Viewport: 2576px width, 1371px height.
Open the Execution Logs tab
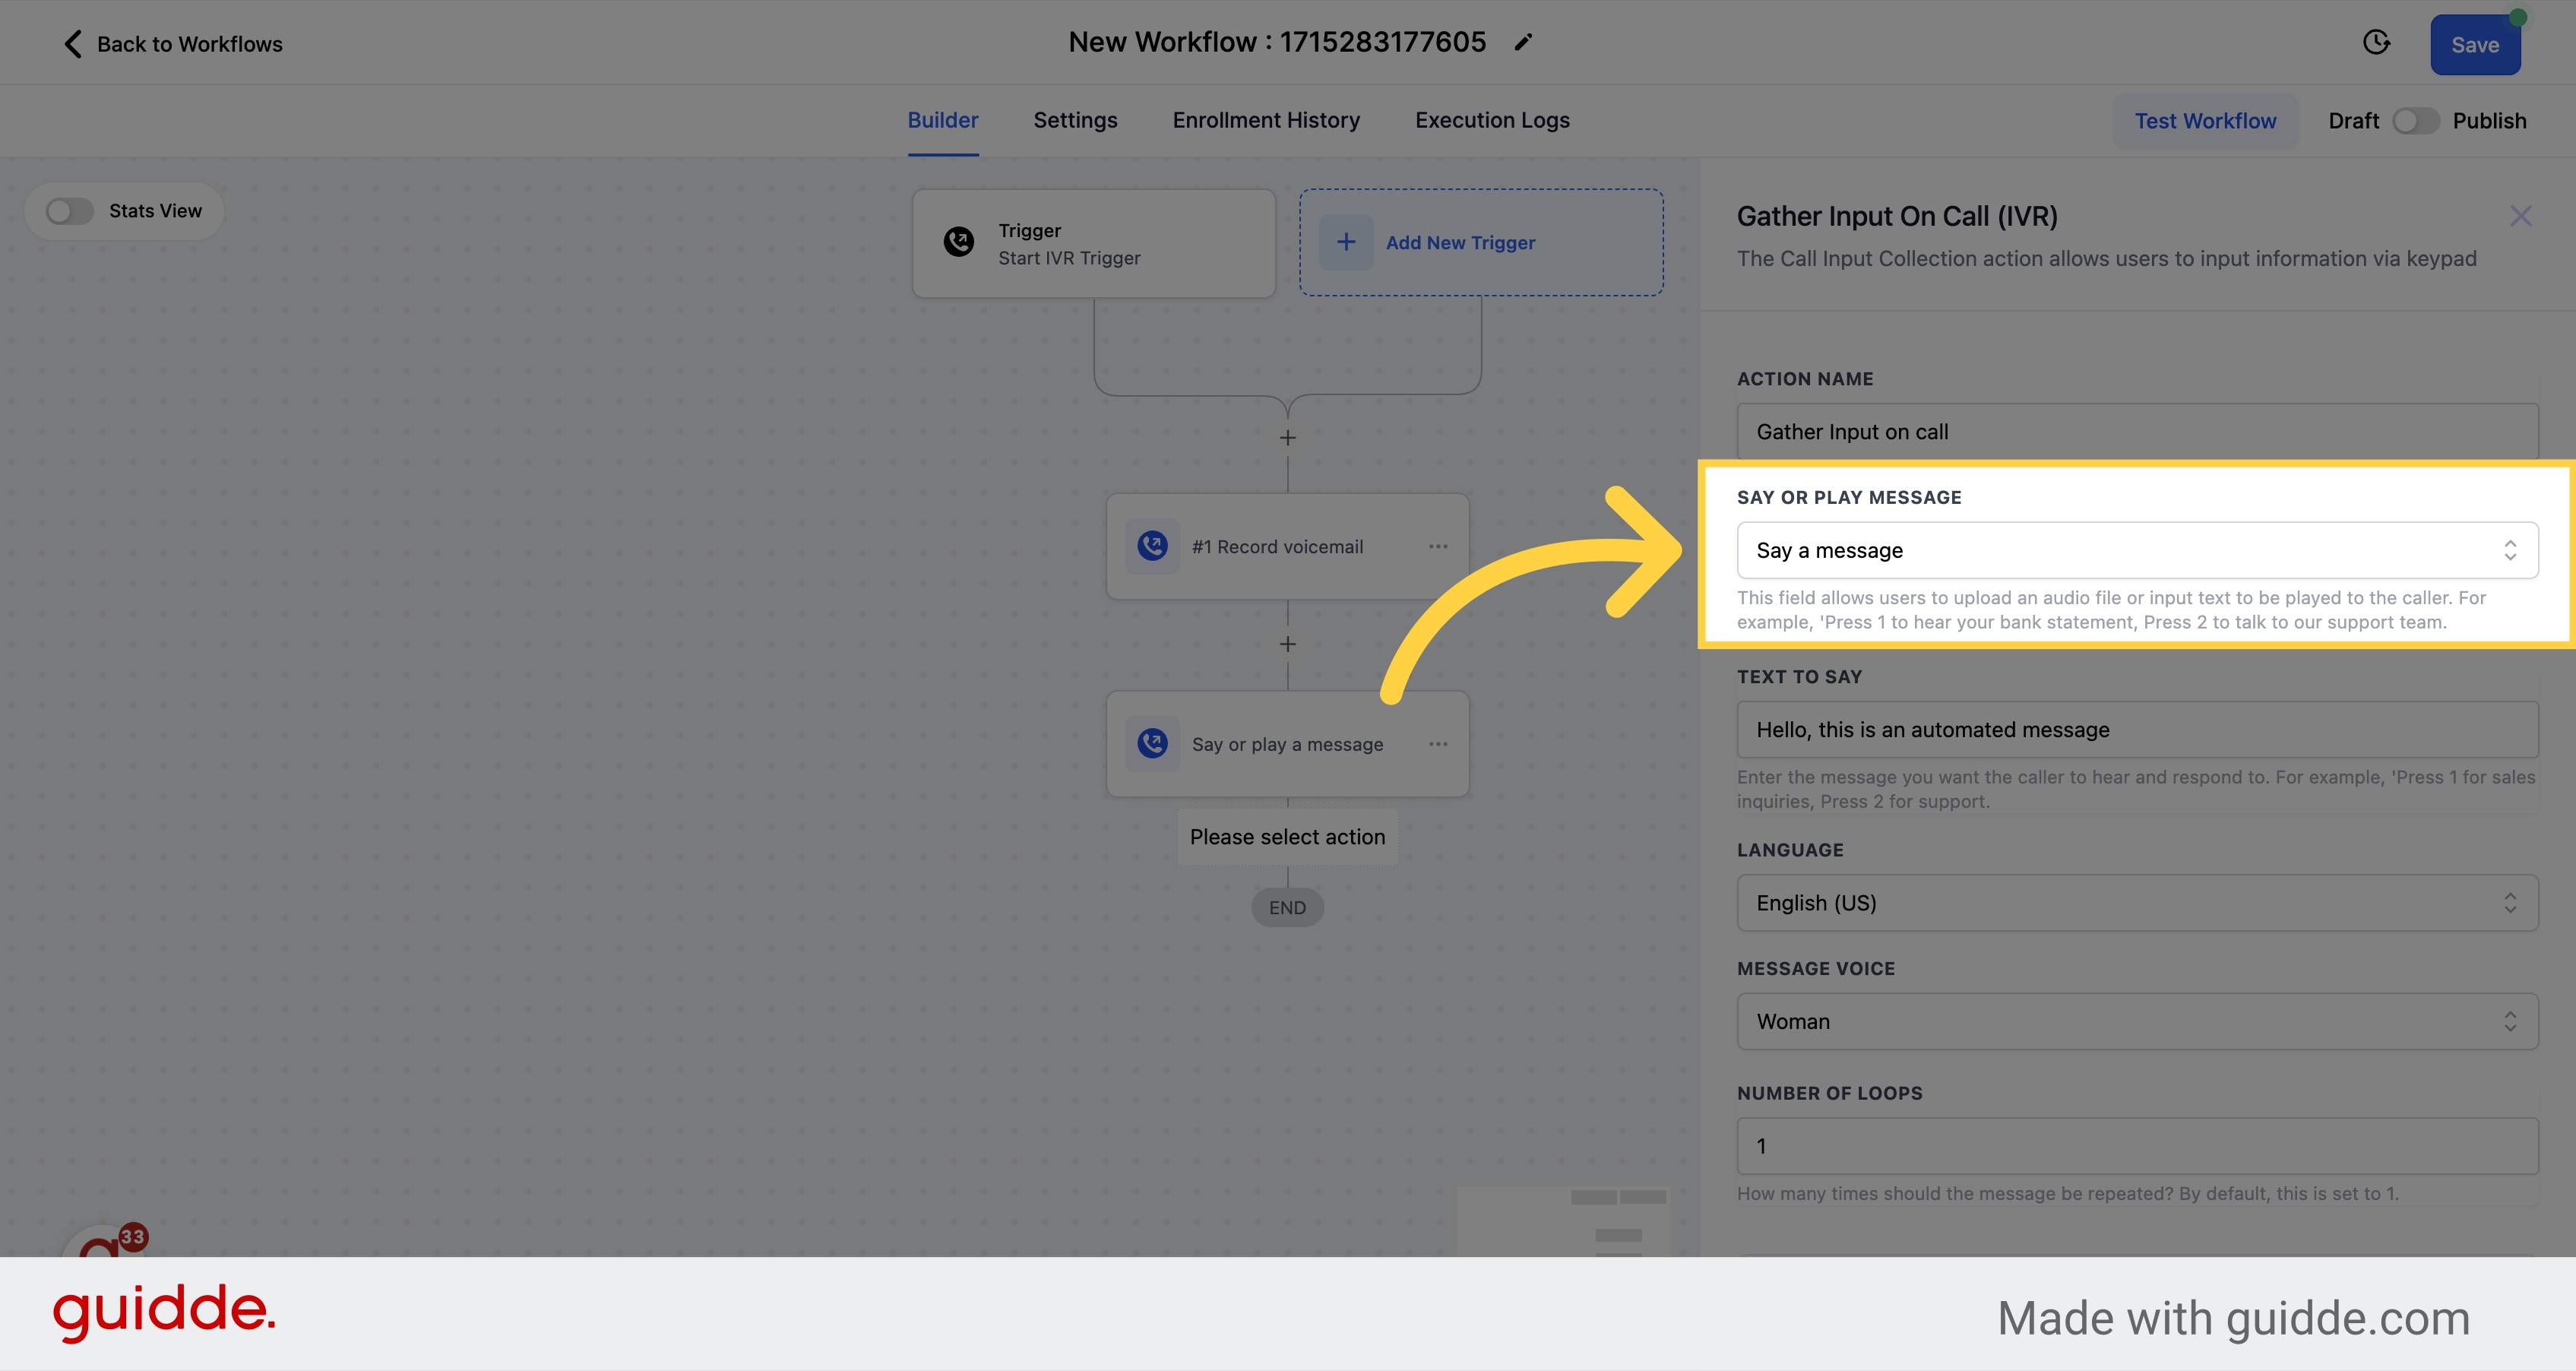[x=1492, y=120]
